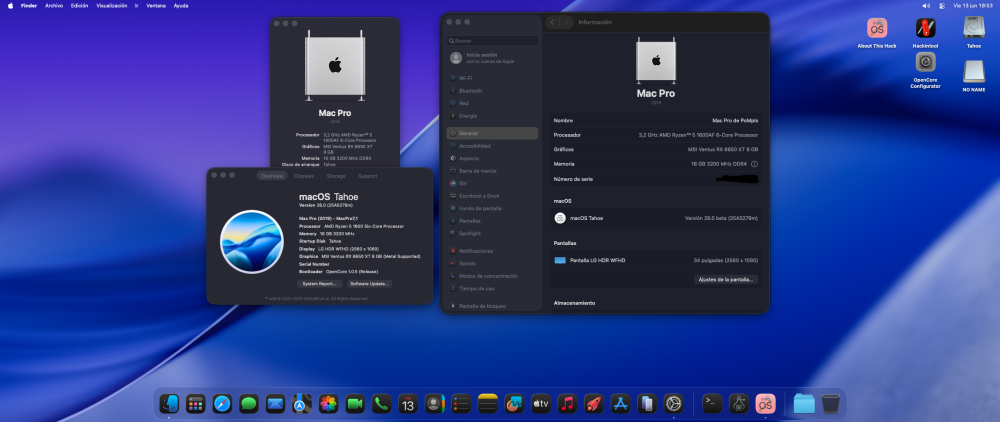Open FaceTime in the dock

(x=355, y=404)
